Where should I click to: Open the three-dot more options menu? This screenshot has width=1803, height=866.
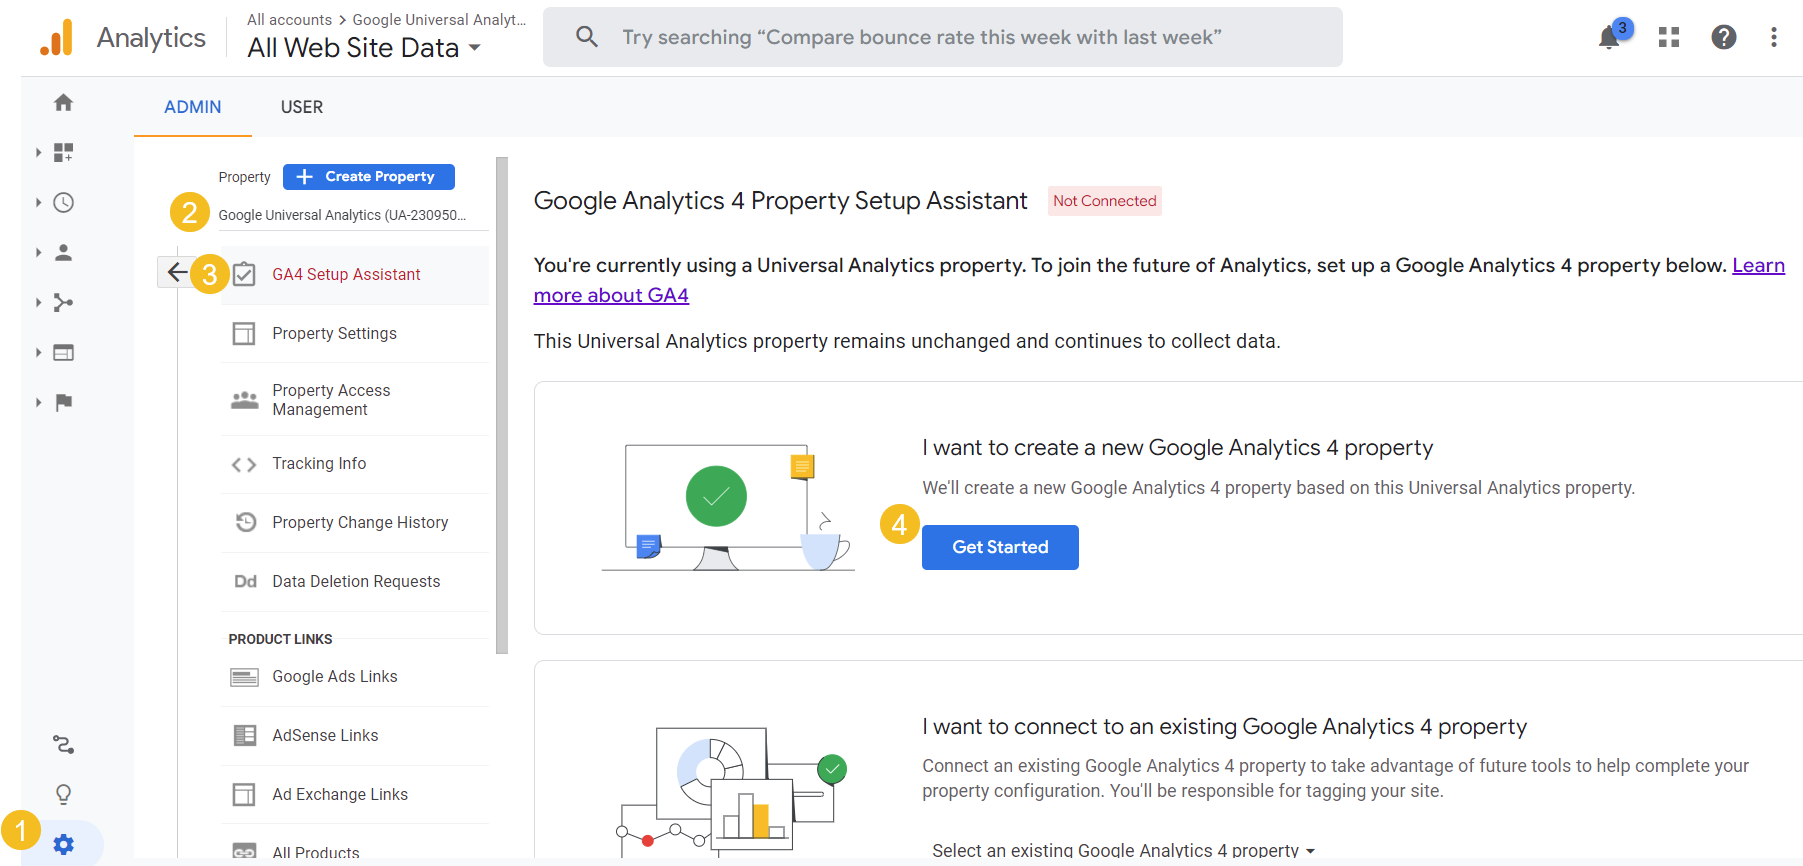coord(1774,37)
